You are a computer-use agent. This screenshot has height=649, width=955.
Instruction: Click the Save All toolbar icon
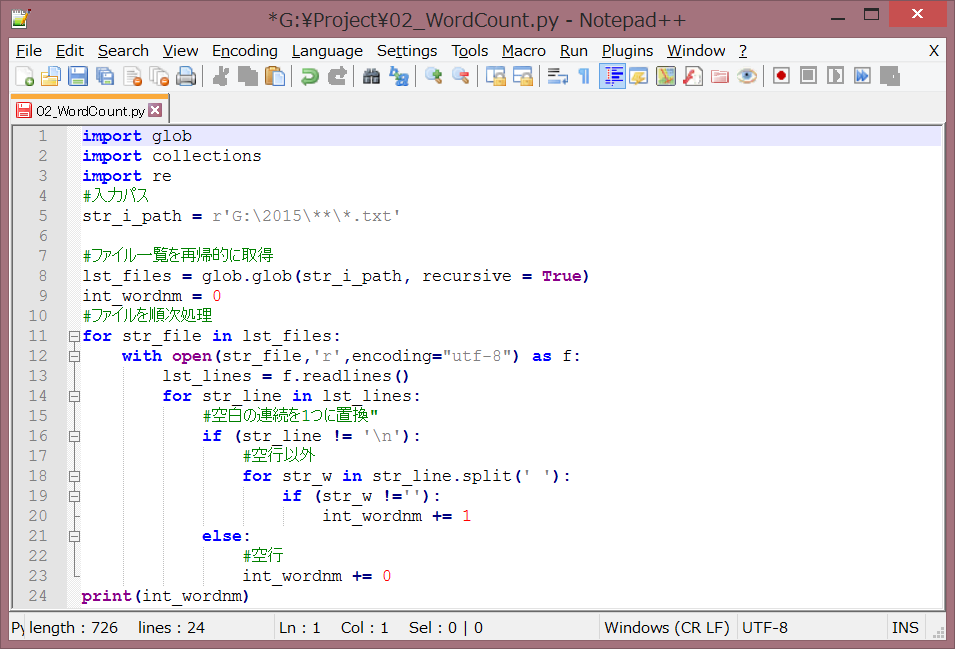(105, 77)
